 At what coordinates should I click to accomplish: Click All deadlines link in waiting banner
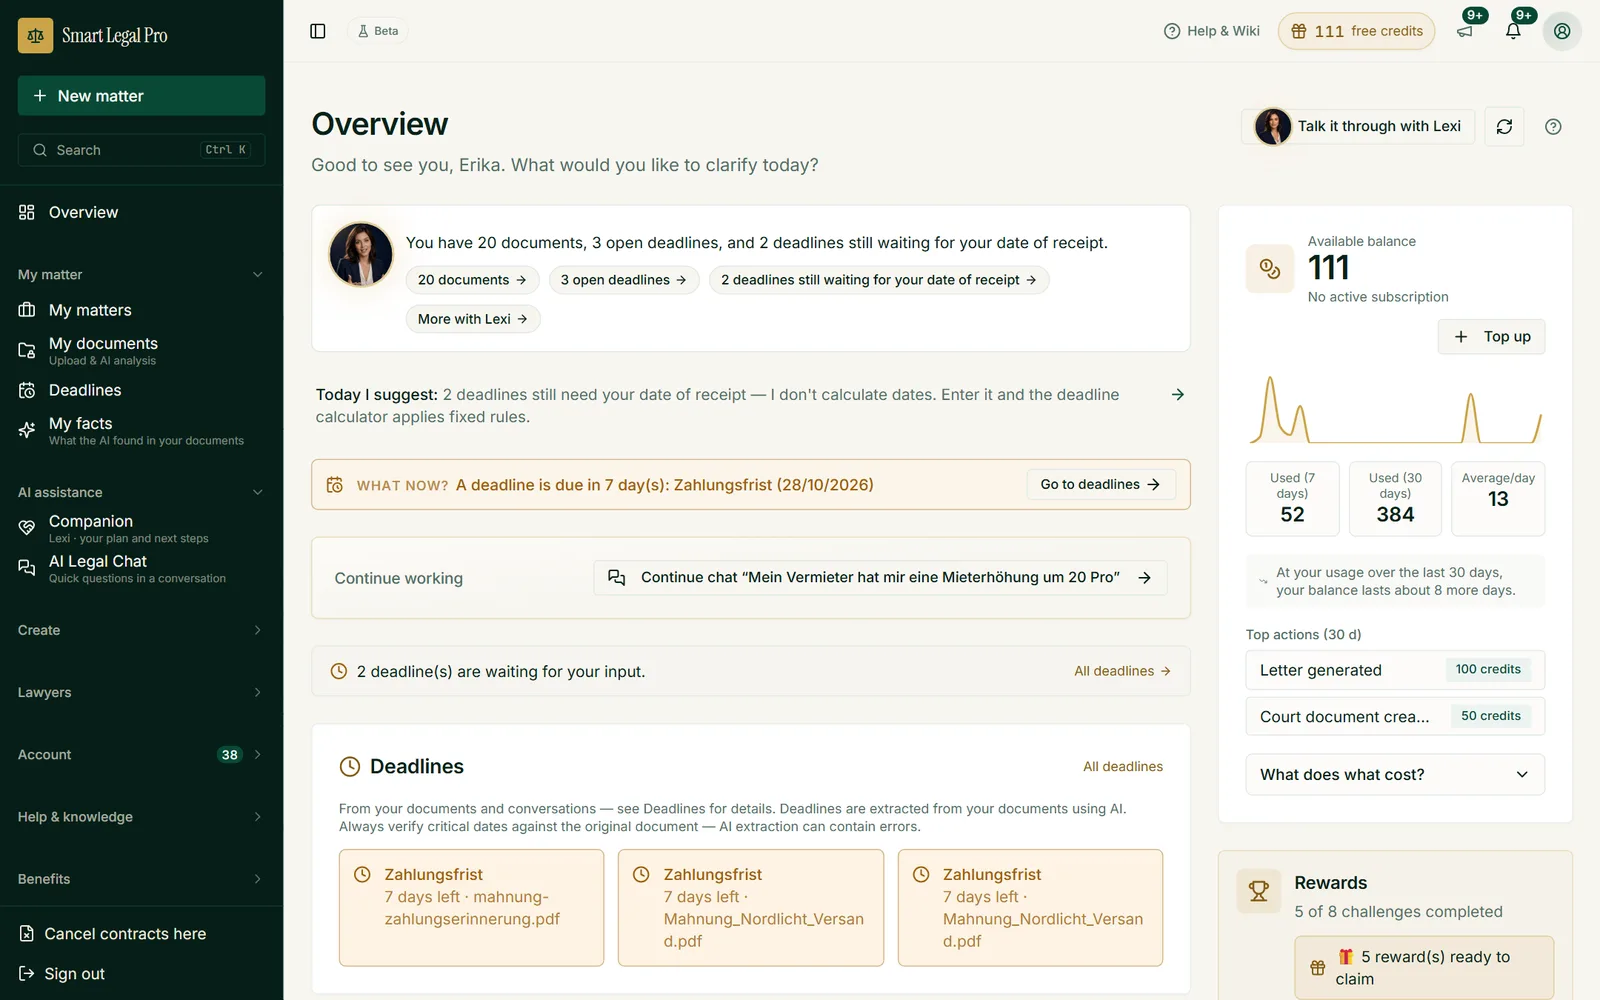pyautogui.click(x=1122, y=671)
